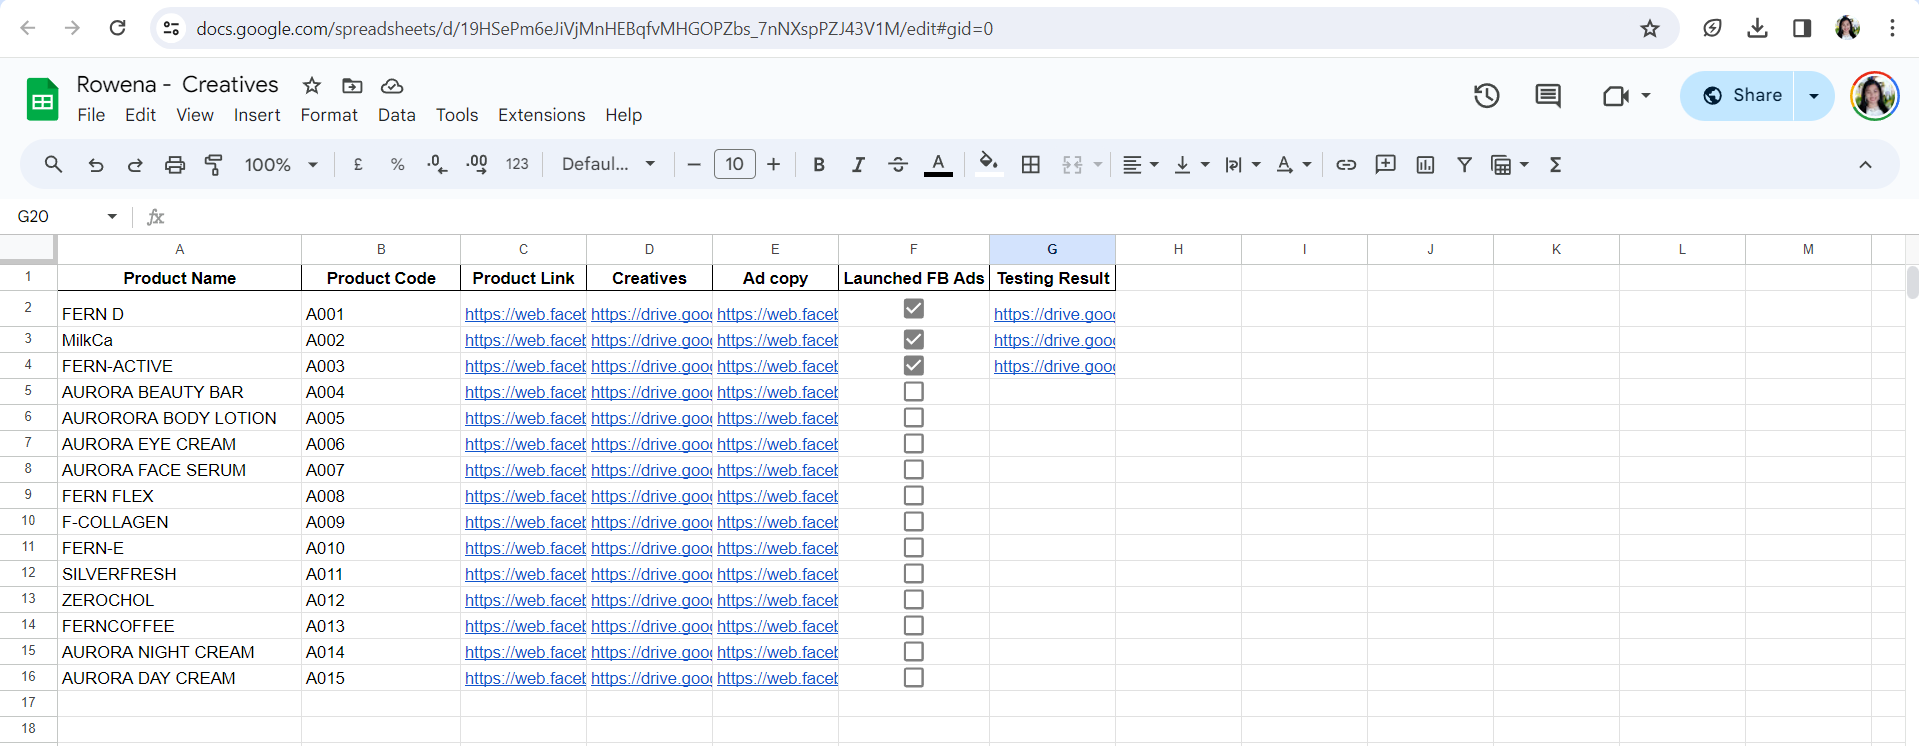This screenshot has width=1919, height=746.
Task: Open the Format menu
Action: click(329, 115)
